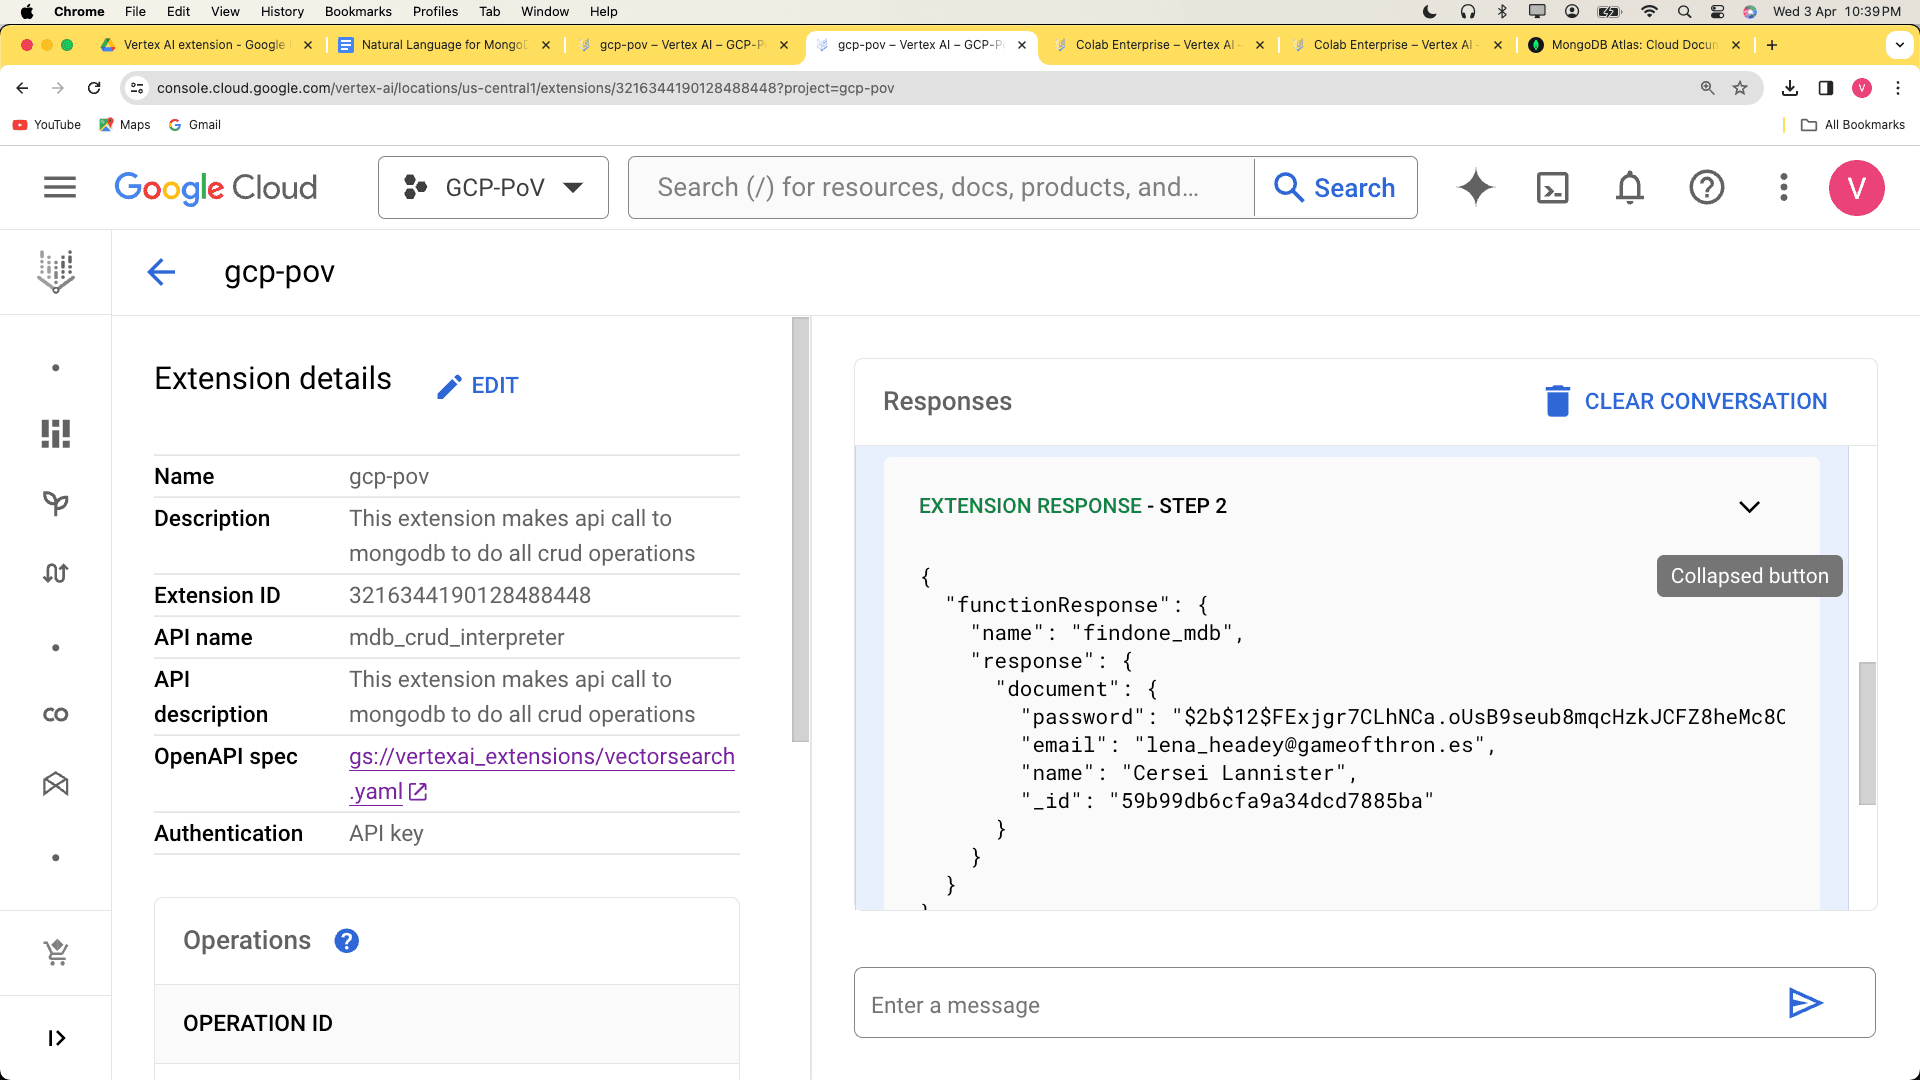
Task: Toggle Chrome side panel icon
Action: (x=1826, y=88)
